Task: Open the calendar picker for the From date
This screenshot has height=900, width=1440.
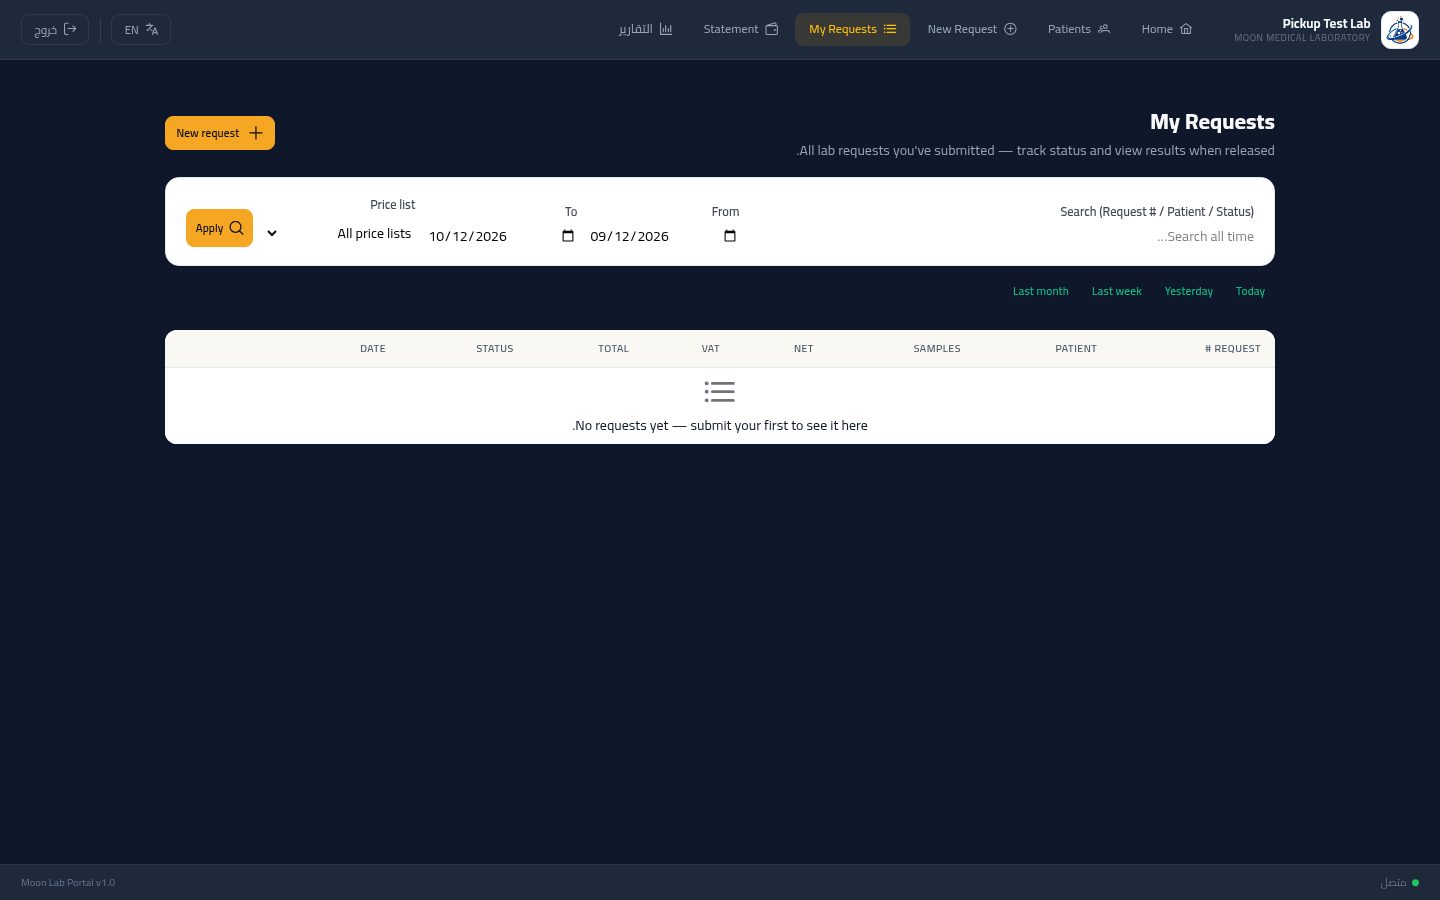Action: click(730, 236)
